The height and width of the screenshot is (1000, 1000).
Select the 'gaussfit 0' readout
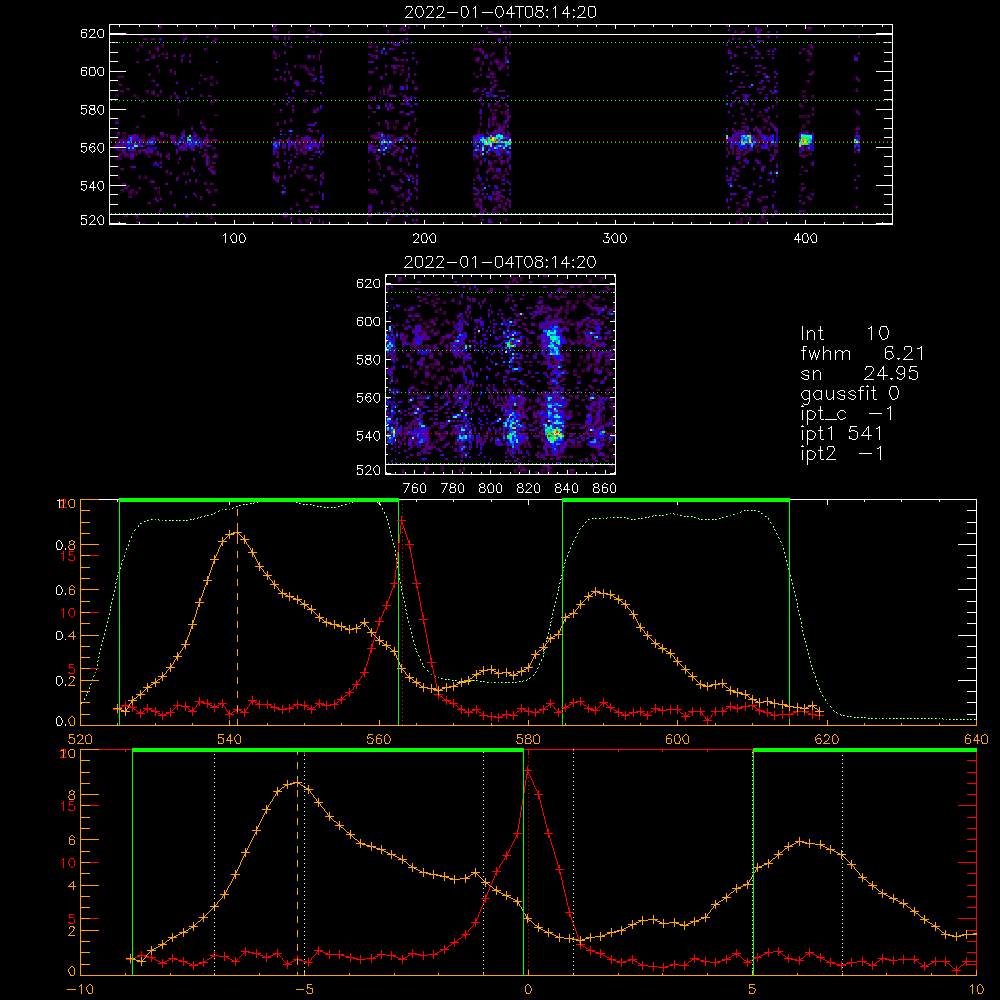click(850, 393)
